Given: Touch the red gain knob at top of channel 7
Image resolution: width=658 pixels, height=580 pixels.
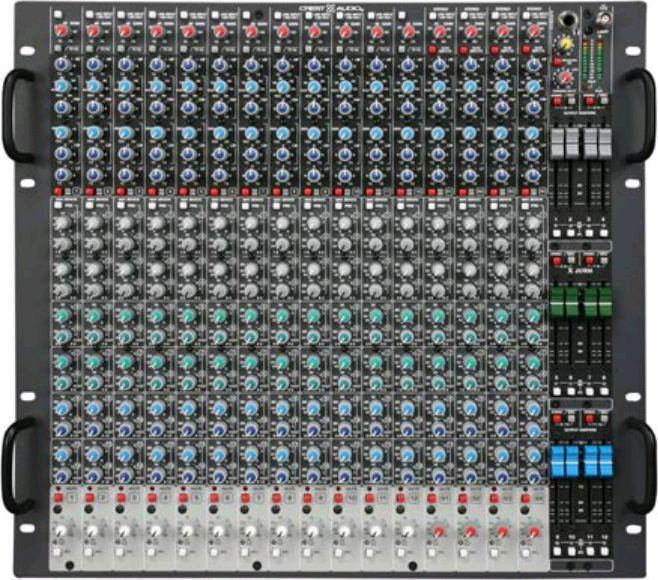Looking at the screenshot, I should [251, 30].
